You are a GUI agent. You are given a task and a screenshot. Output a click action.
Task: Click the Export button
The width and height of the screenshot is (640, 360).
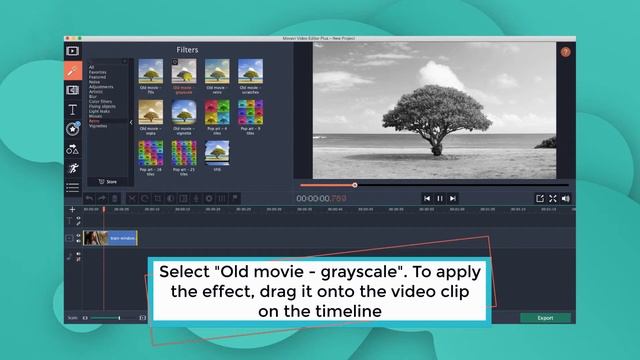click(545, 318)
